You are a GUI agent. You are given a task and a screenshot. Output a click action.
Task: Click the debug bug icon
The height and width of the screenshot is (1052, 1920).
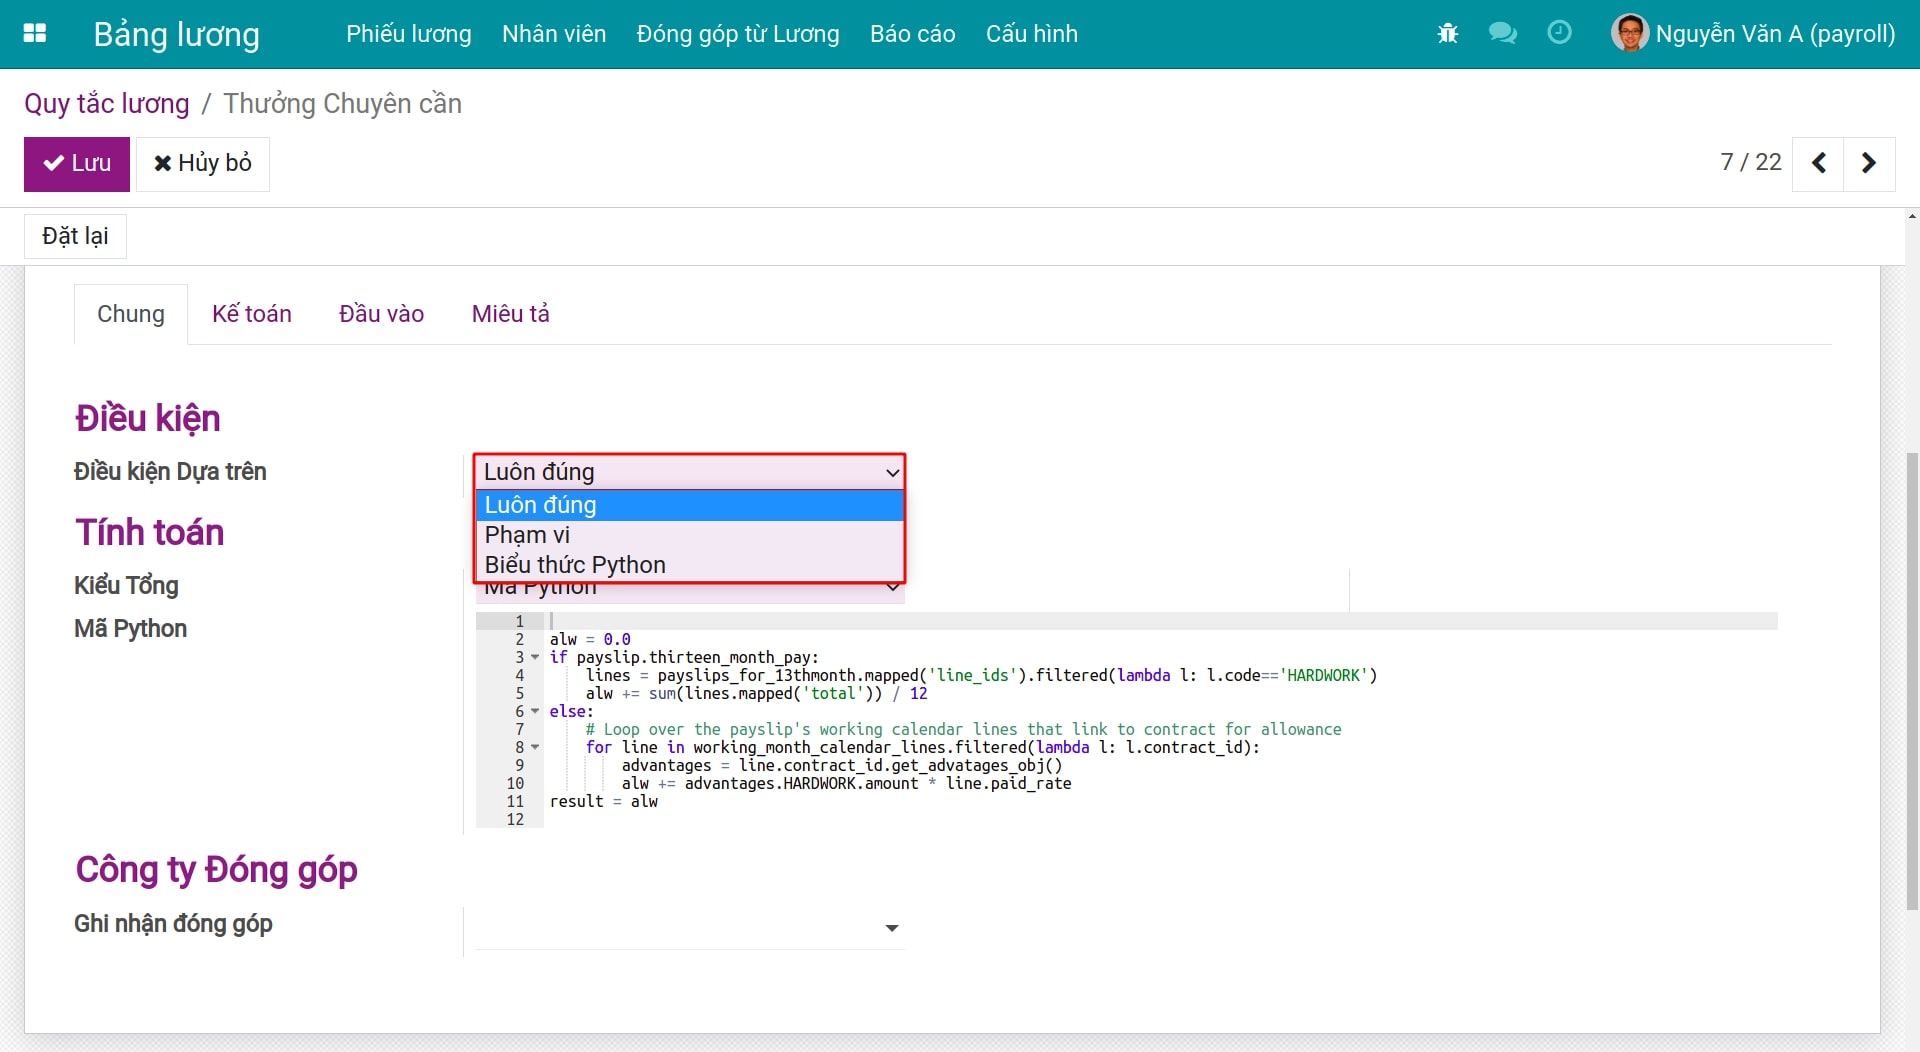coord(1447,34)
